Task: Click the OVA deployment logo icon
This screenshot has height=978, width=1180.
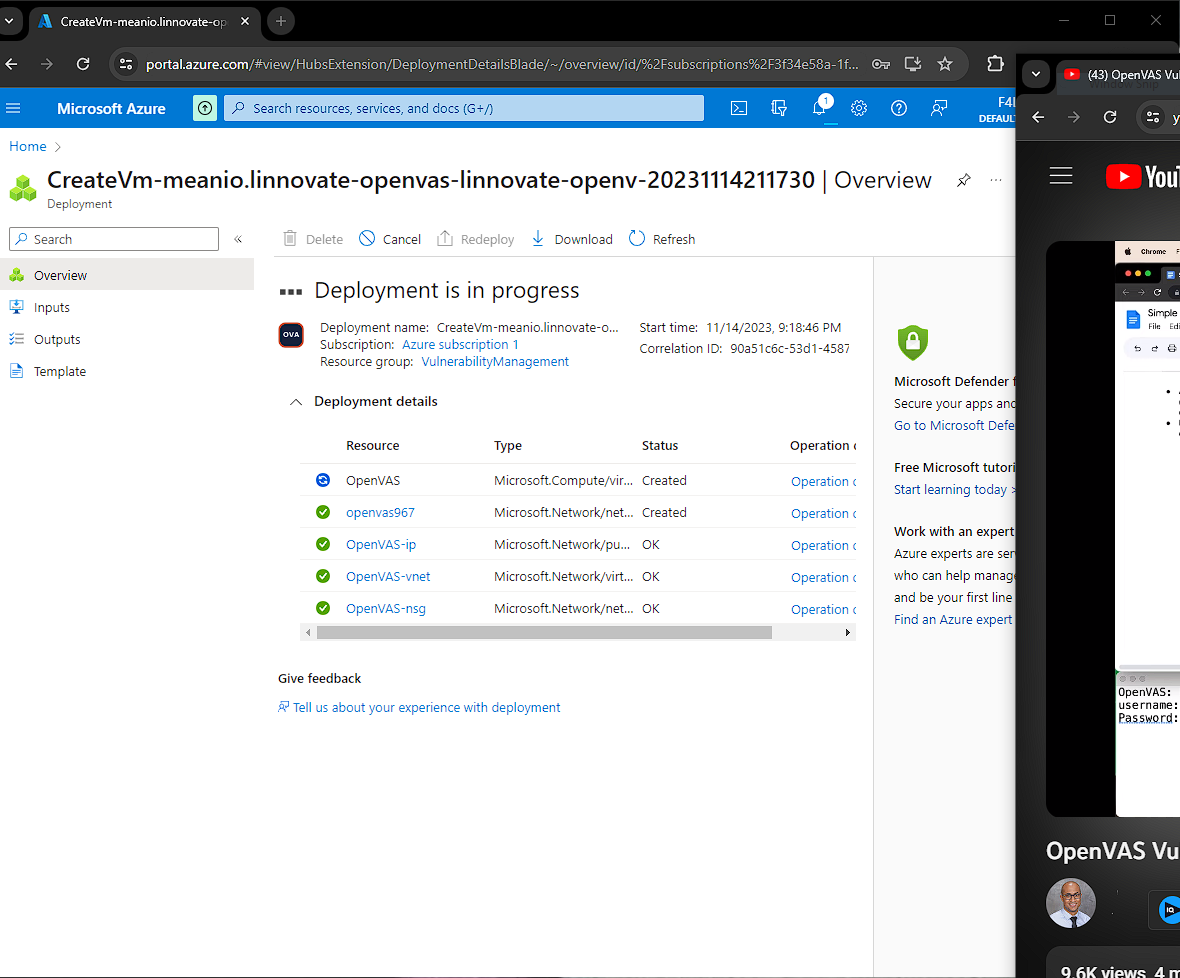Action: pyautogui.click(x=291, y=335)
